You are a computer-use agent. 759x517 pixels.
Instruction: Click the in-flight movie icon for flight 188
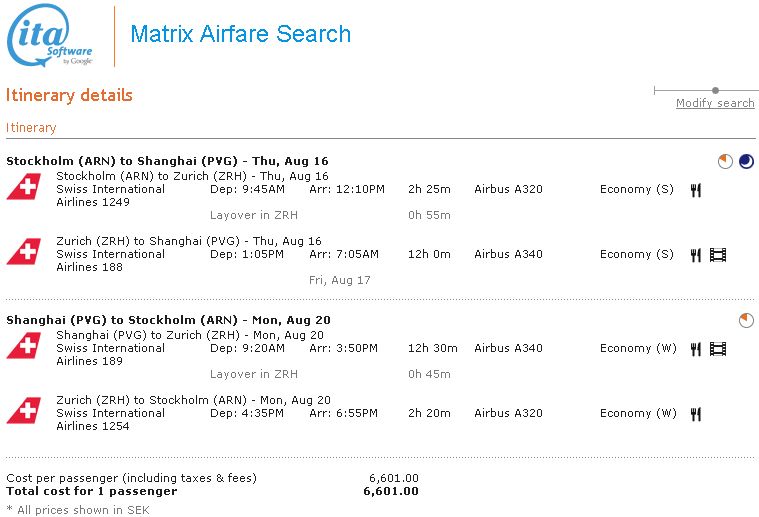pyautogui.click(x=718, y=255)
